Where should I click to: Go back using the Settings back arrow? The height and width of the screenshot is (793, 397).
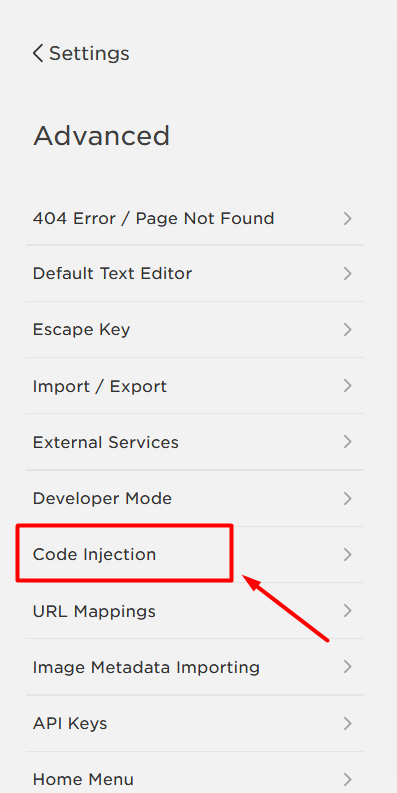[37, 53]
